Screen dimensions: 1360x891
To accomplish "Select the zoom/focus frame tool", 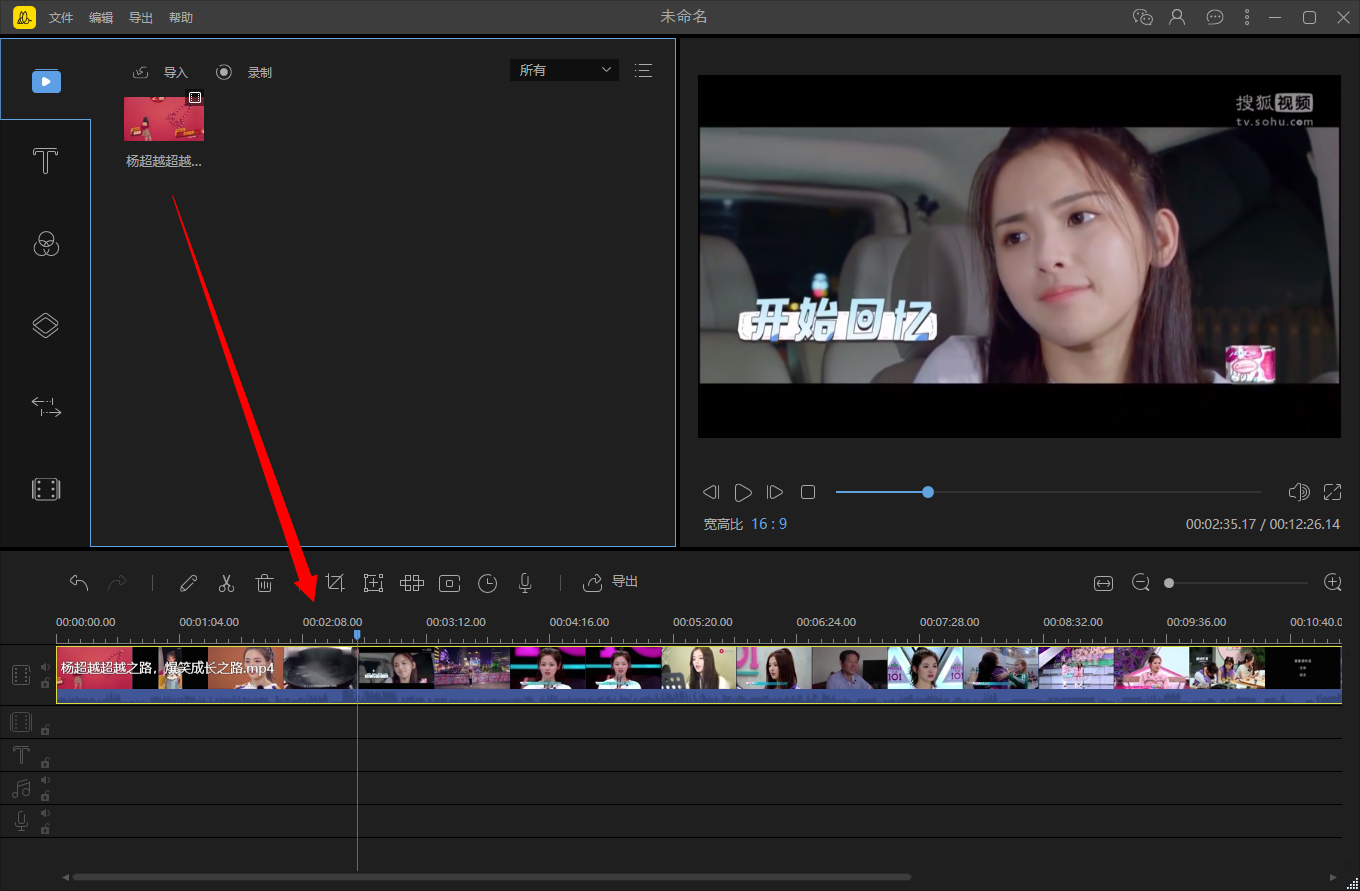I will coord(374,583).
